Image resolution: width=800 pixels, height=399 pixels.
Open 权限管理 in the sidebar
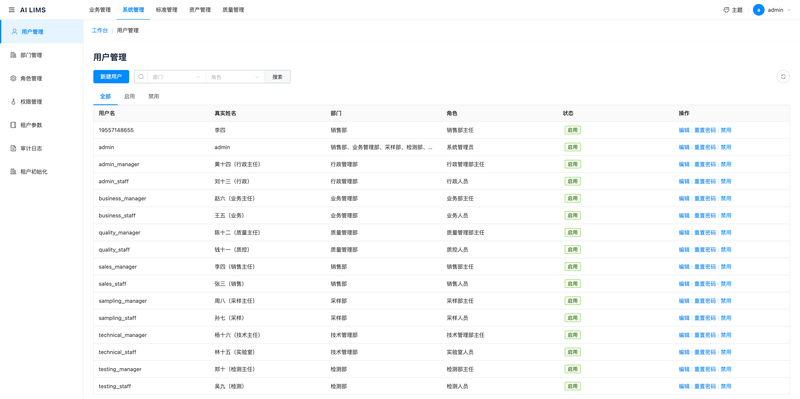[31, 102]
